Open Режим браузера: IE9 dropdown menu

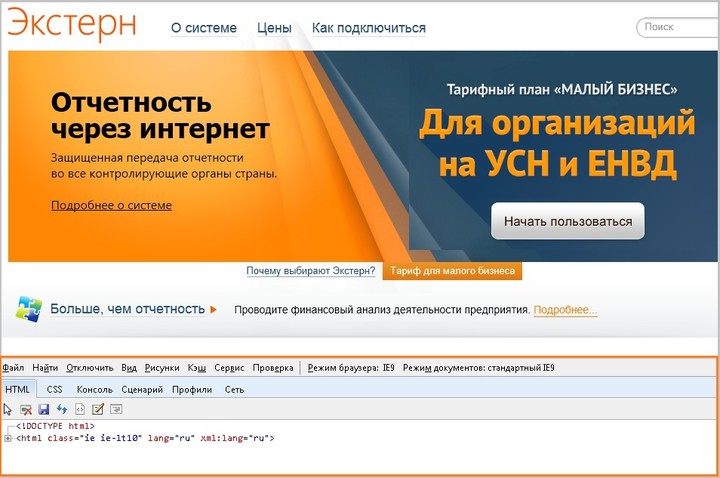(x=351, y=368)
